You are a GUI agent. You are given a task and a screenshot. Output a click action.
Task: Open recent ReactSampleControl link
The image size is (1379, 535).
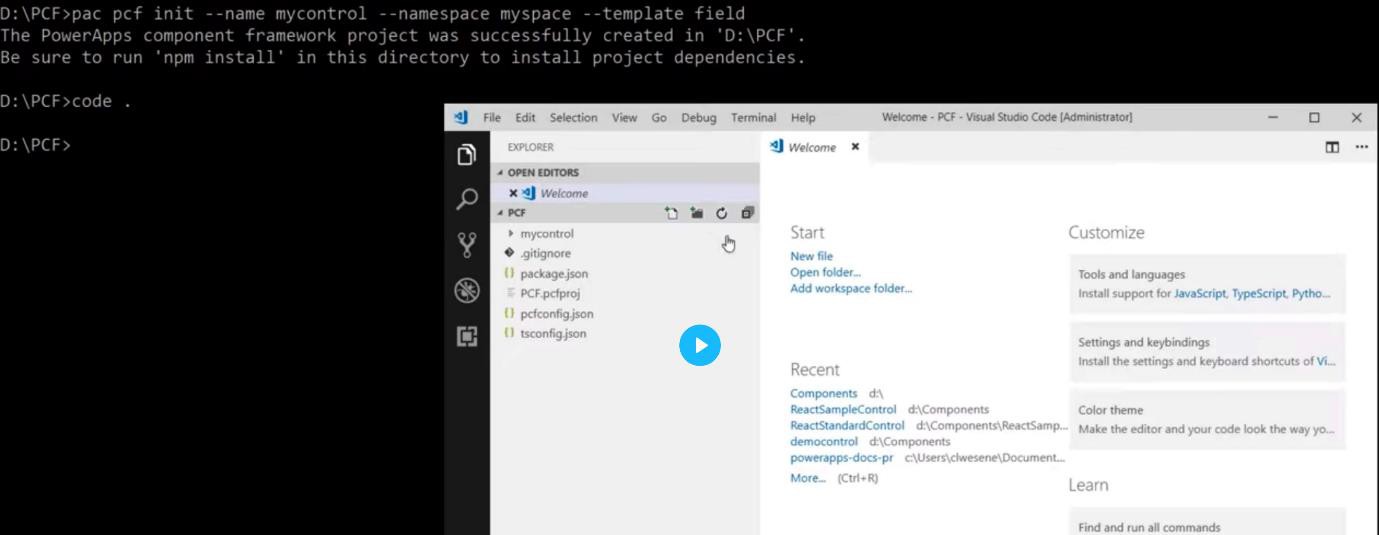coord(843,410)
